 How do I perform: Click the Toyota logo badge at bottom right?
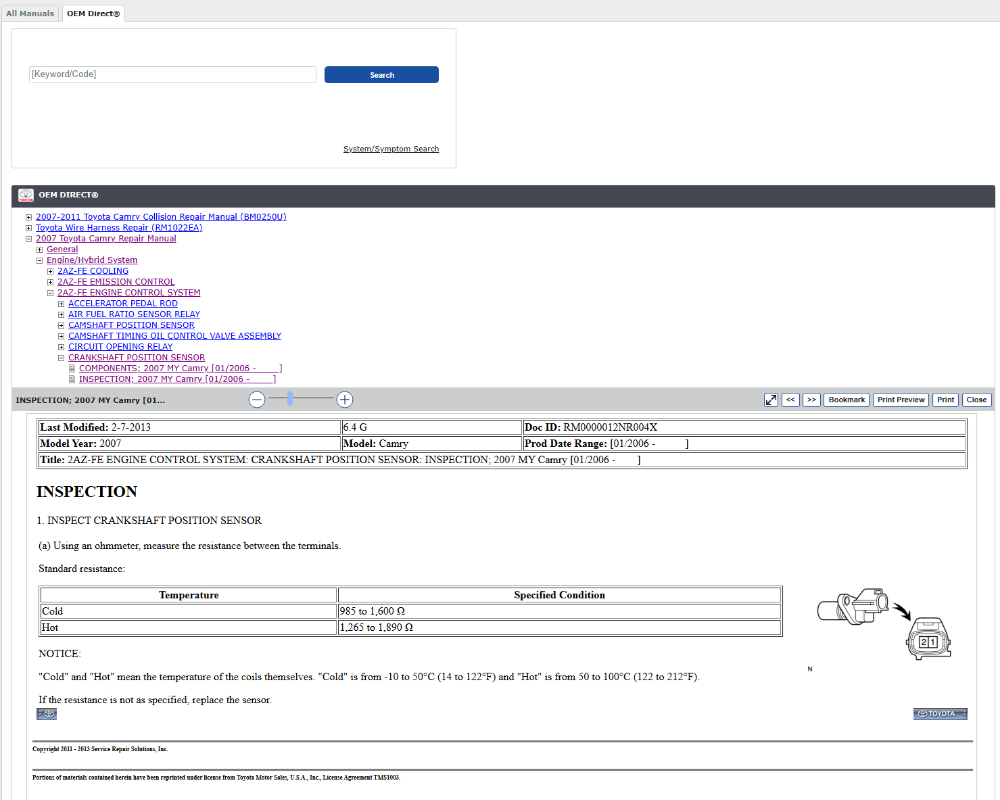940,714
